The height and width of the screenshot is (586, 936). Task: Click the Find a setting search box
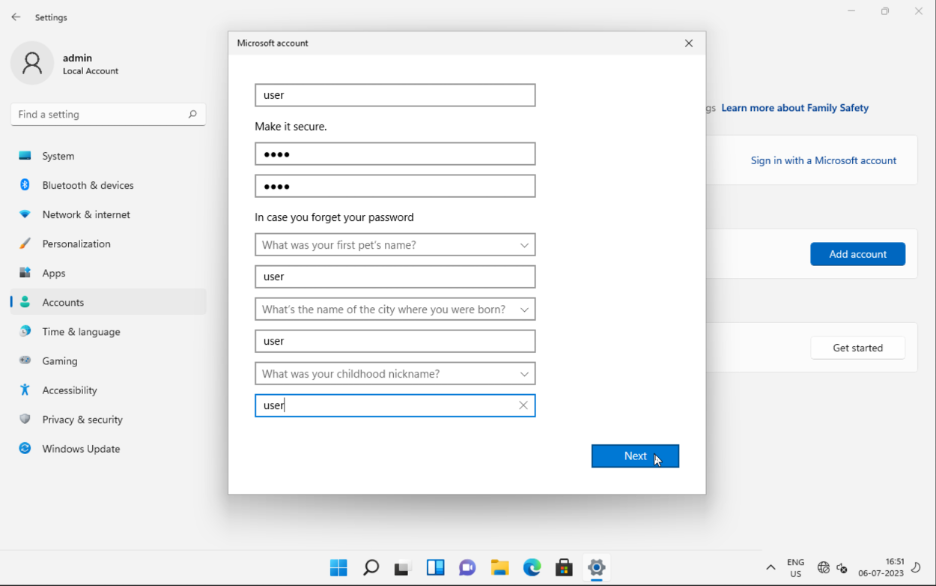(x=108, y=114)
